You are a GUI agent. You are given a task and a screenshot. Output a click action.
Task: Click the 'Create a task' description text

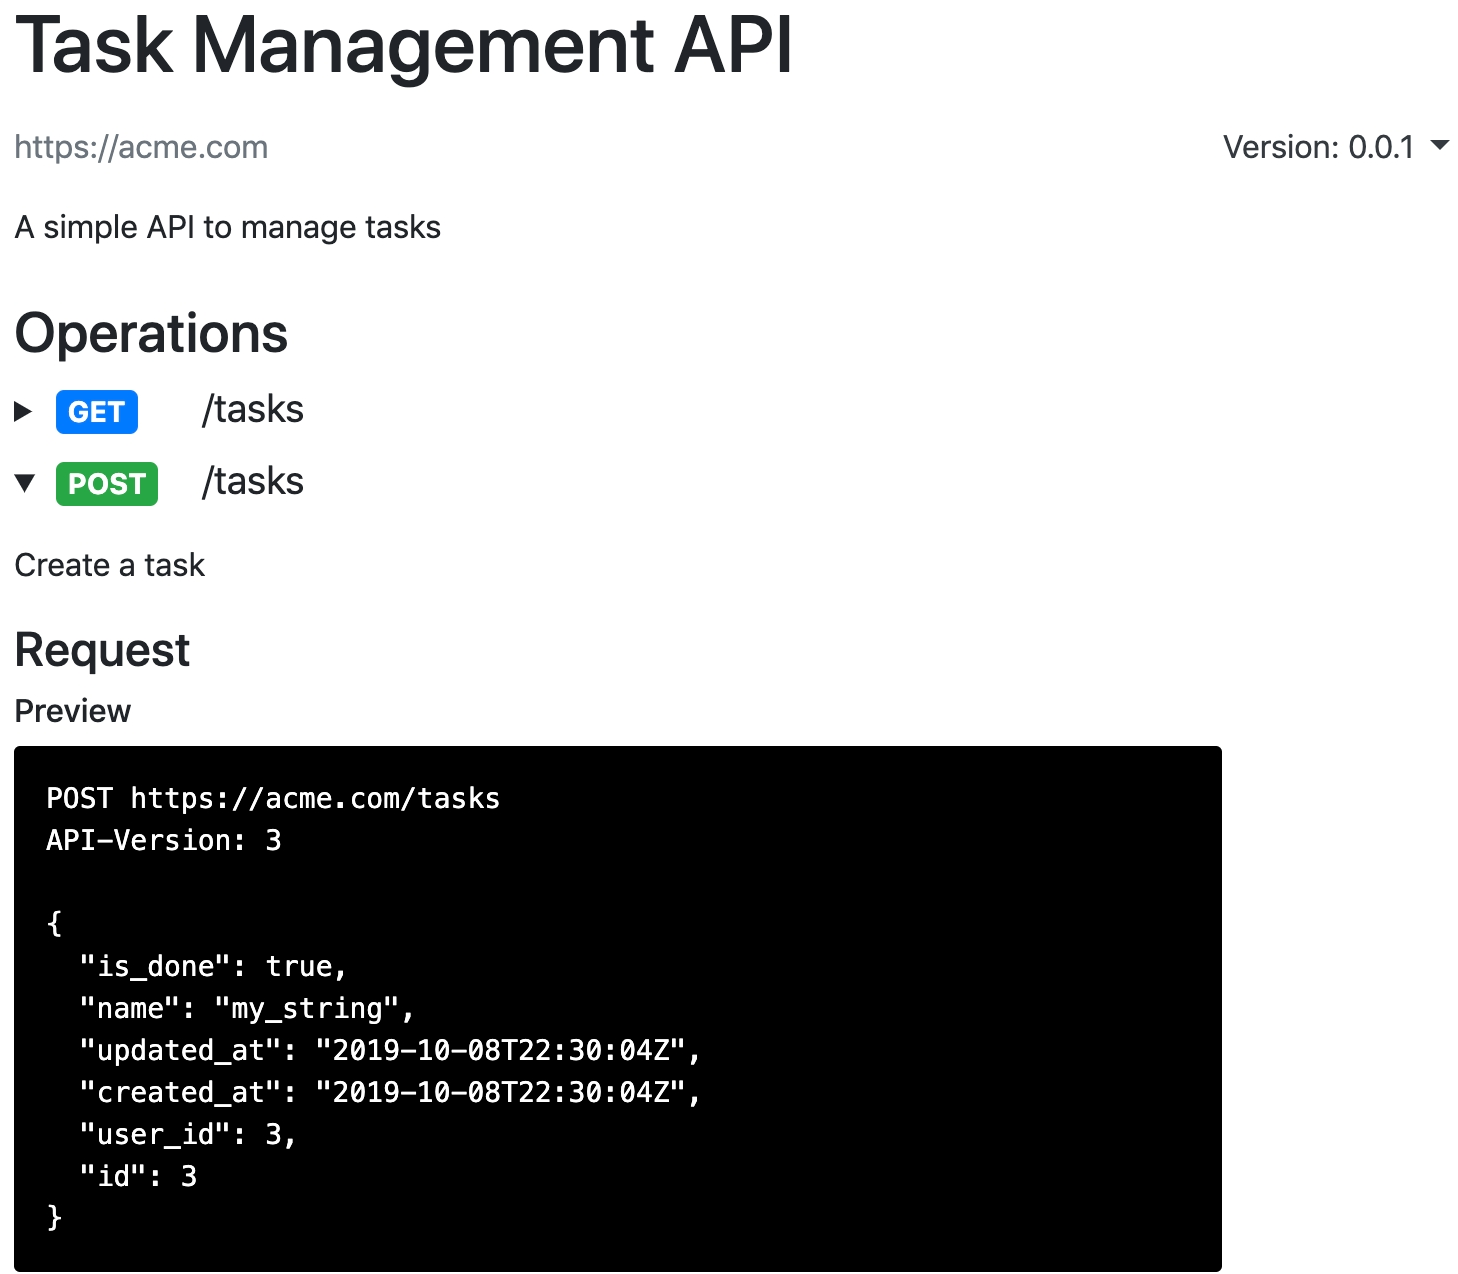click(x=110, y=565)
